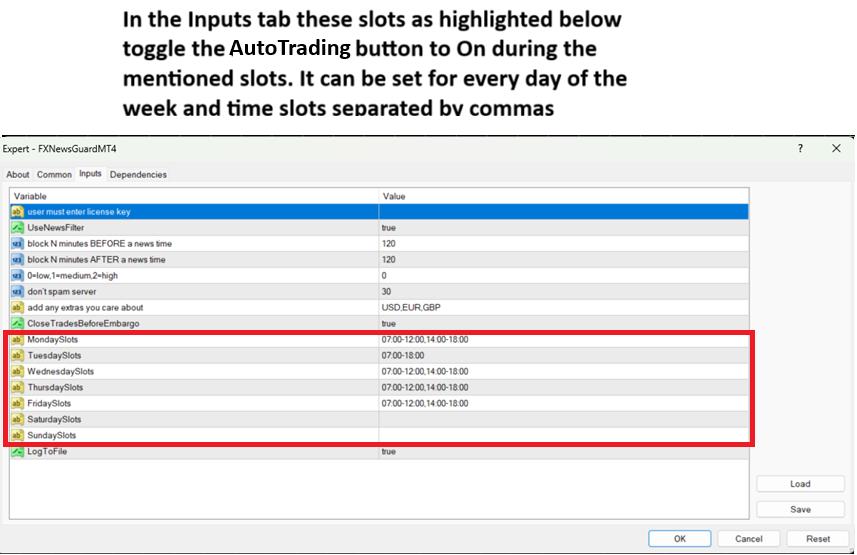Click the Load button
This screenshot has height=555, width=857.
(800, 484)
